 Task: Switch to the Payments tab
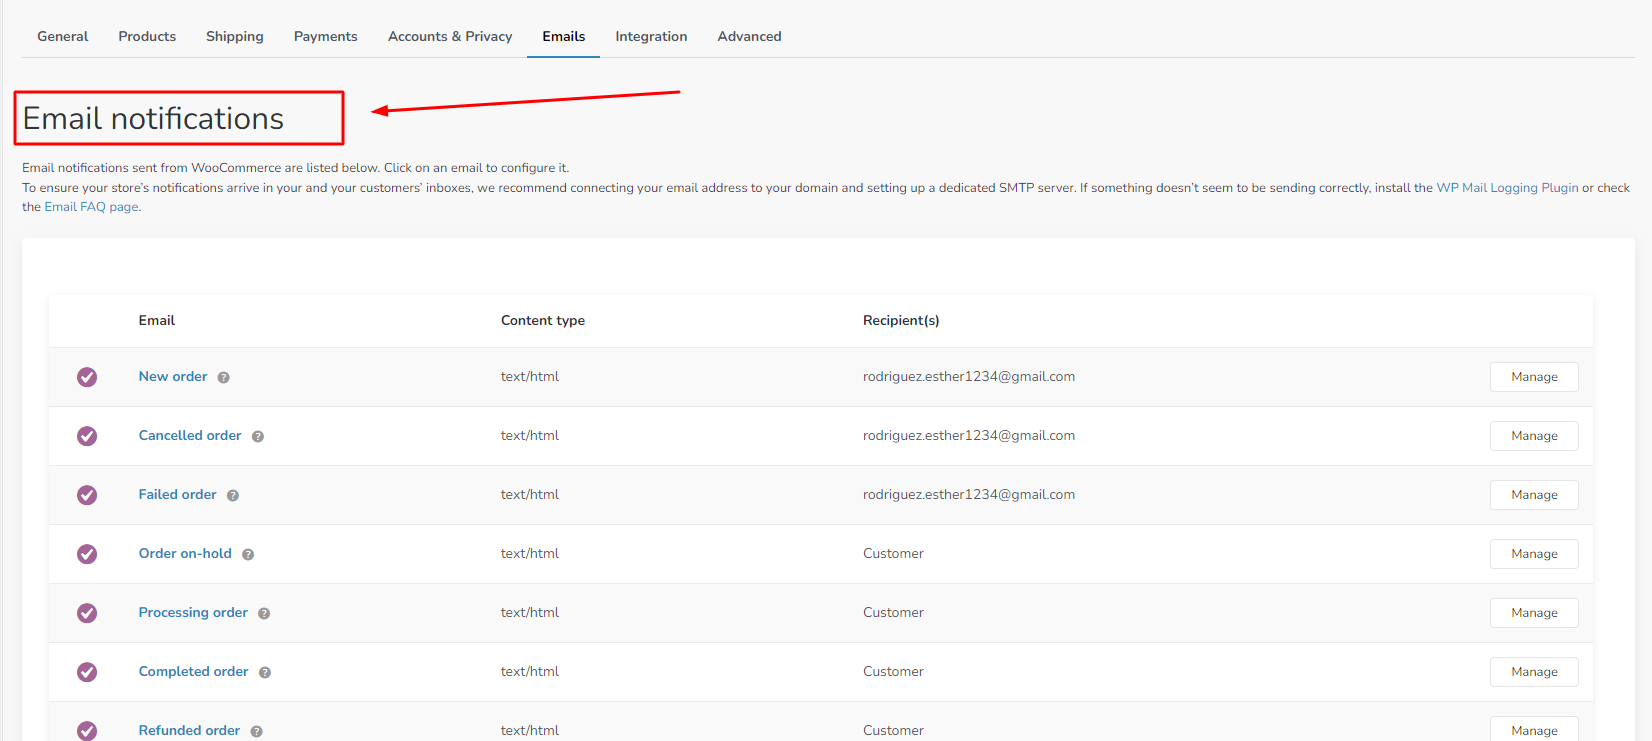point(325,36)
